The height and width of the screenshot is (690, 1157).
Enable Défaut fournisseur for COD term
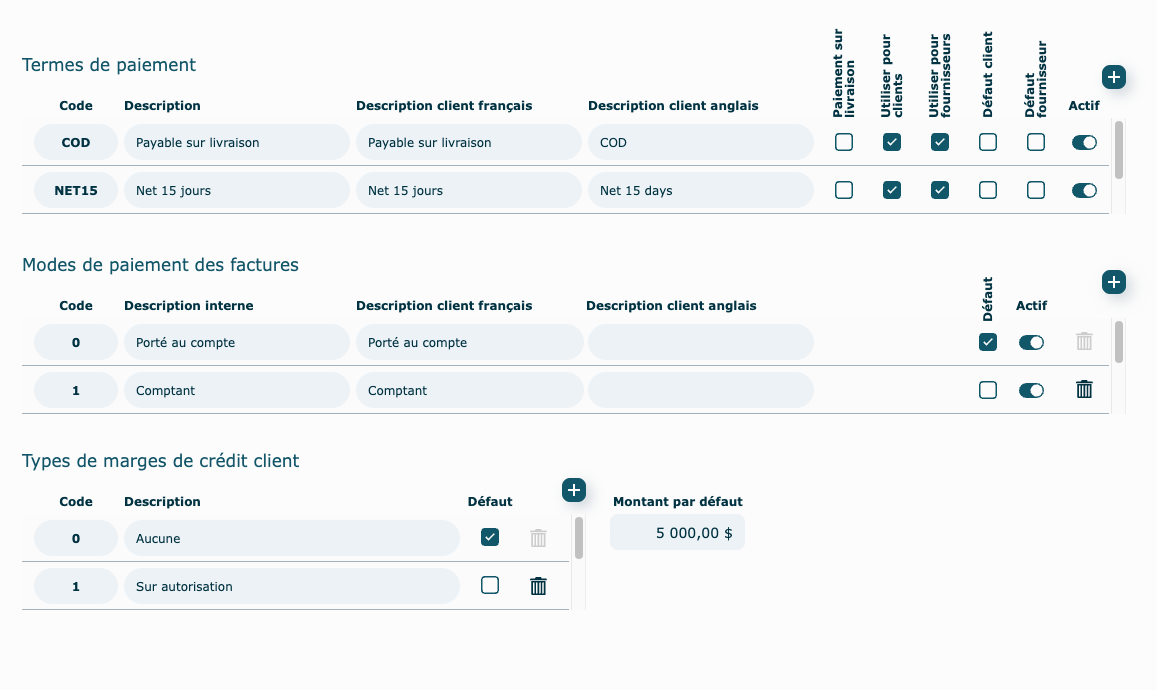(1036, 142)
